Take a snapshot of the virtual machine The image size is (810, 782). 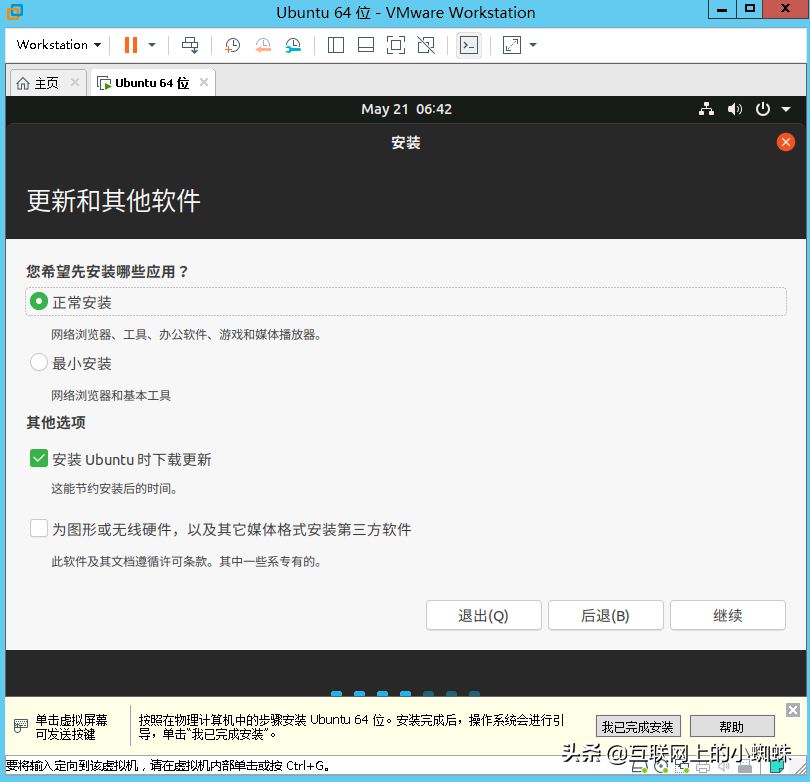point(231,45)
